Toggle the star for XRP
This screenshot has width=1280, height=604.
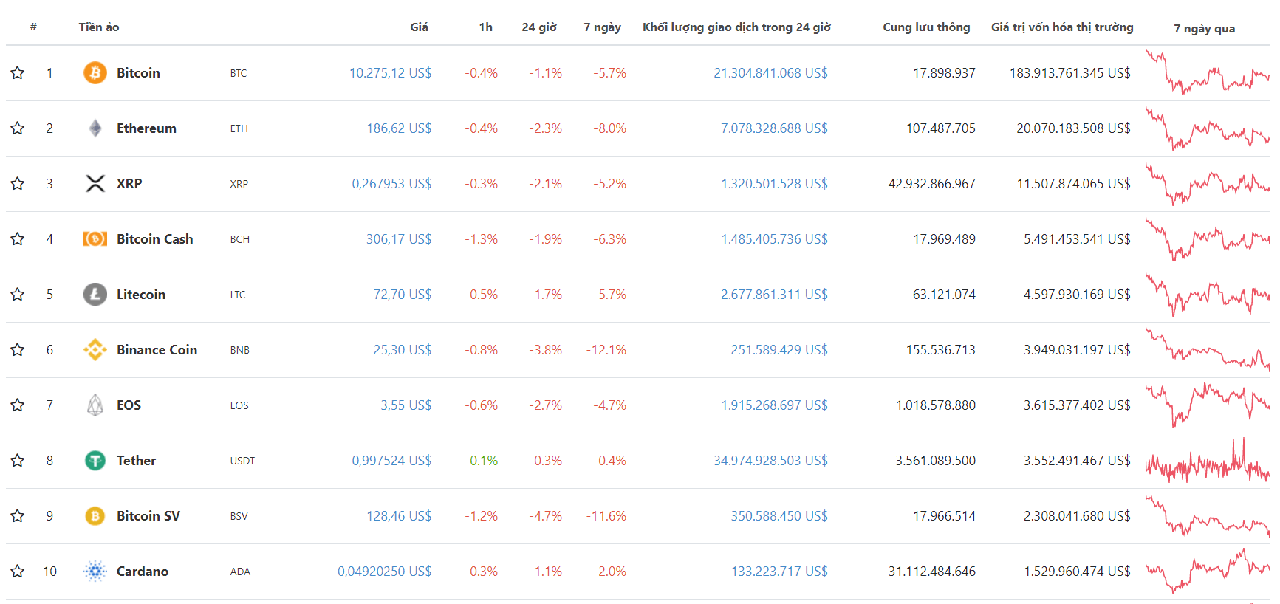point(17,184)
